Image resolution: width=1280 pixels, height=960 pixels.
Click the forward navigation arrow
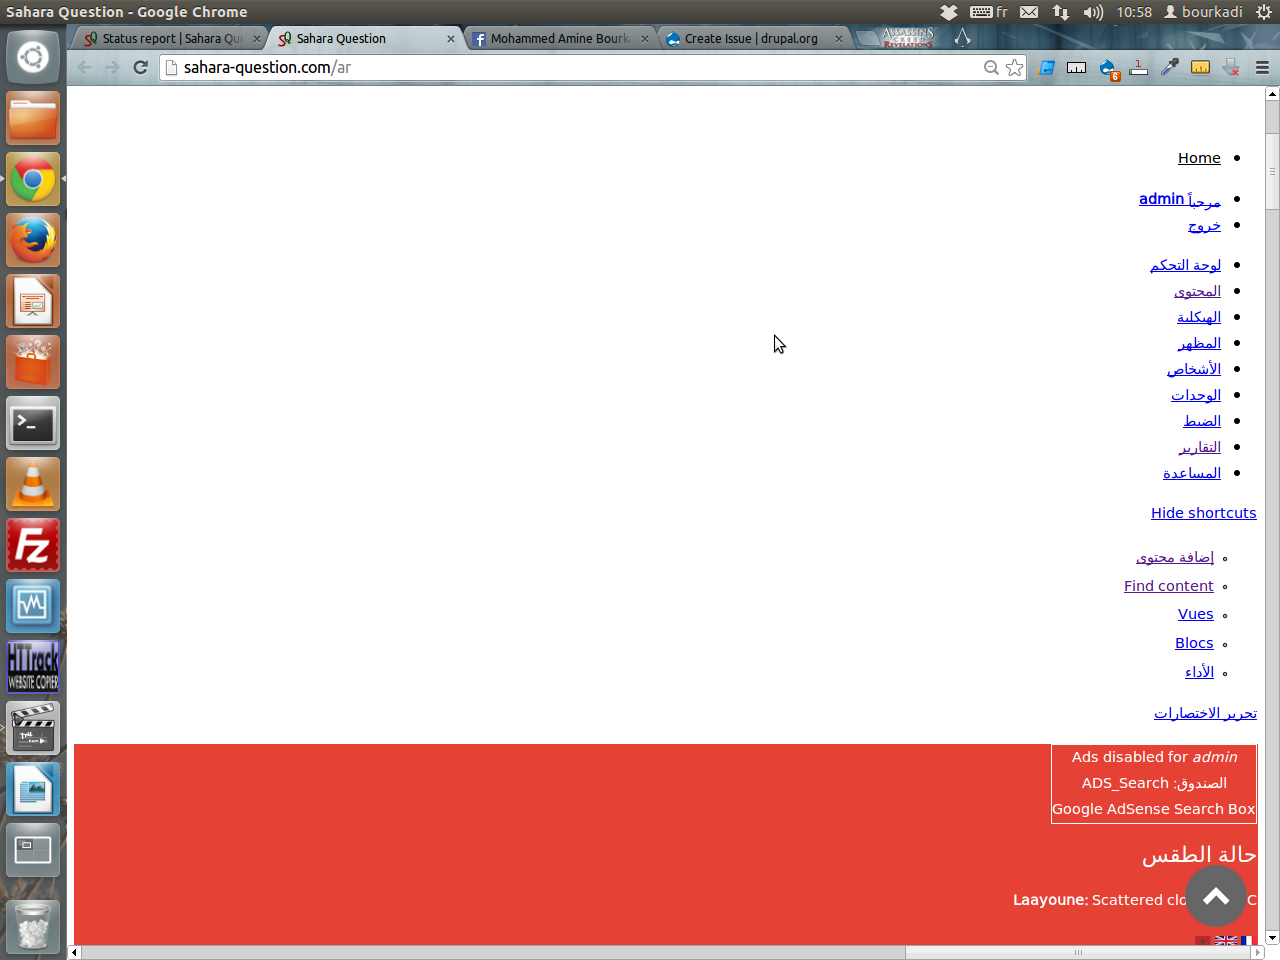[x=112, y=67]
